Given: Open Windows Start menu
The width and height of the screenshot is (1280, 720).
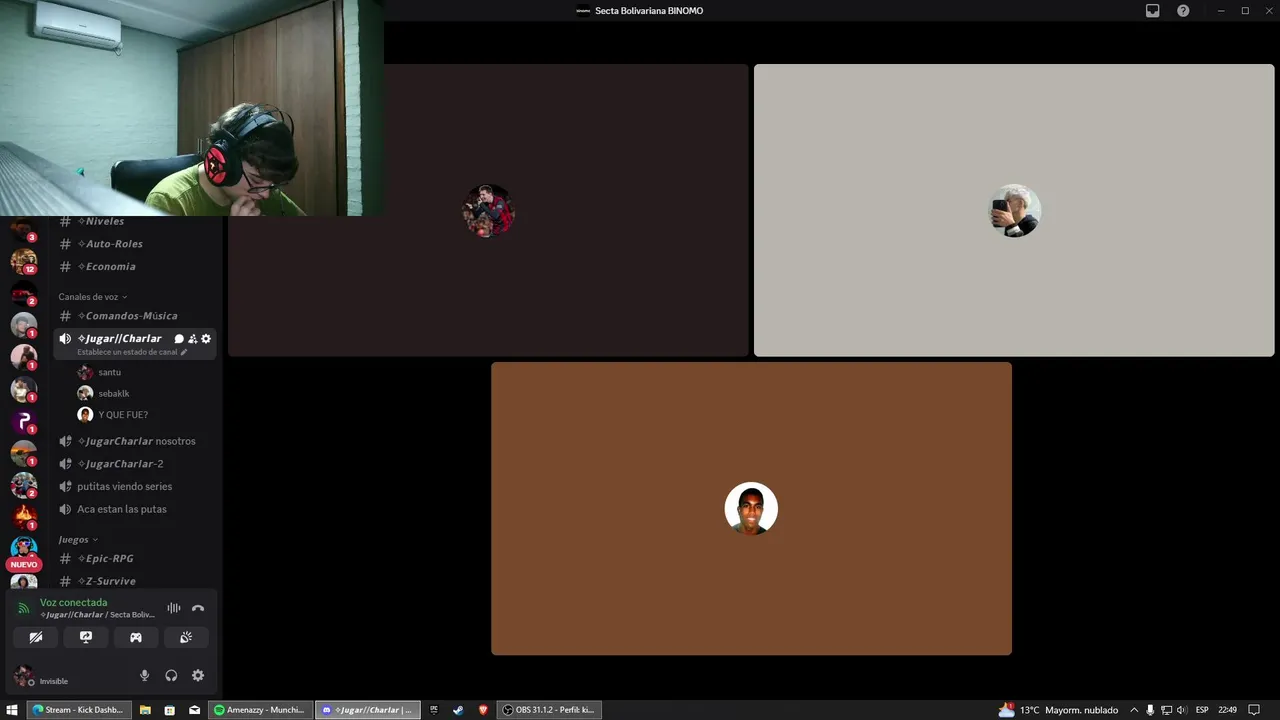Looking at the screenshot, I should point(12,710).
